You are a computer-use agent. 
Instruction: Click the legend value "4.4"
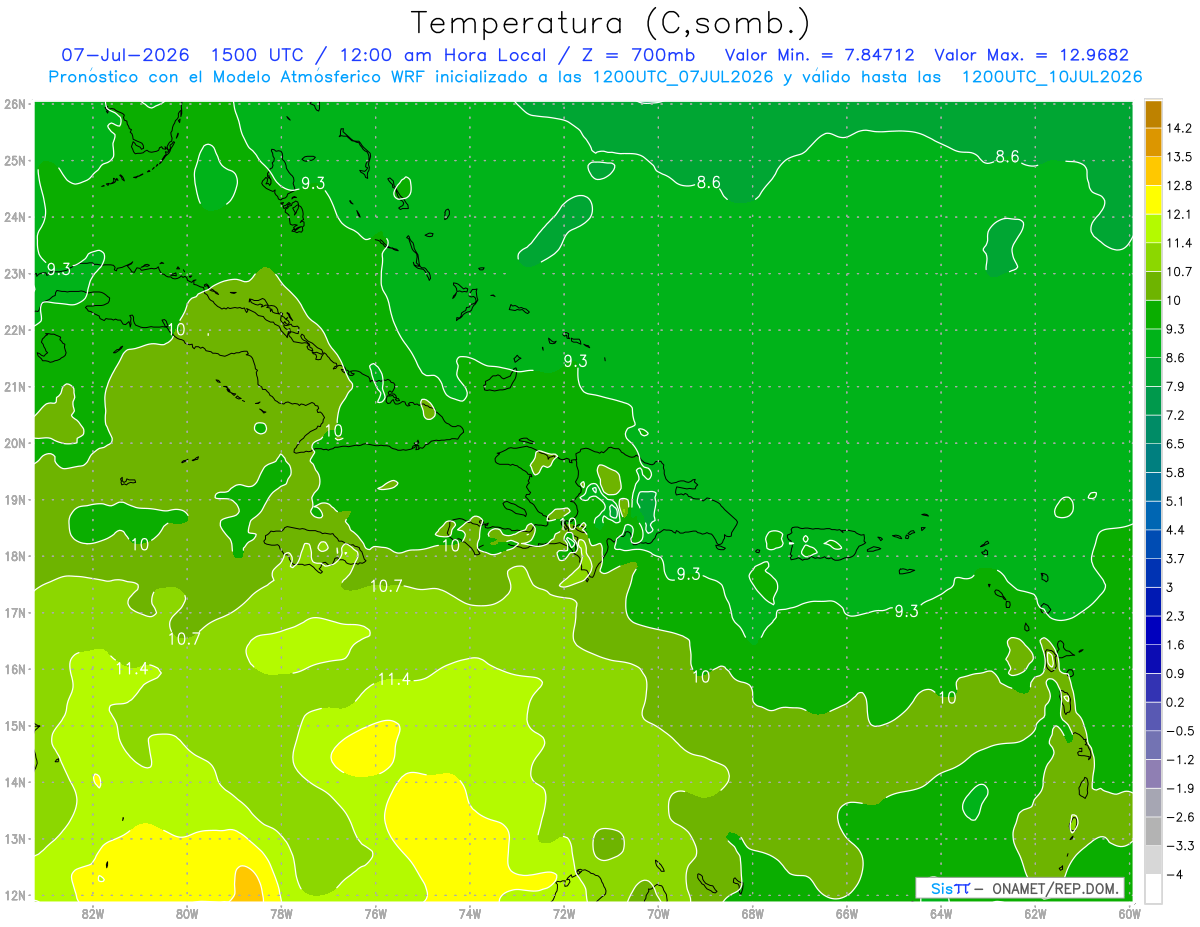[x=1176, y=530]
